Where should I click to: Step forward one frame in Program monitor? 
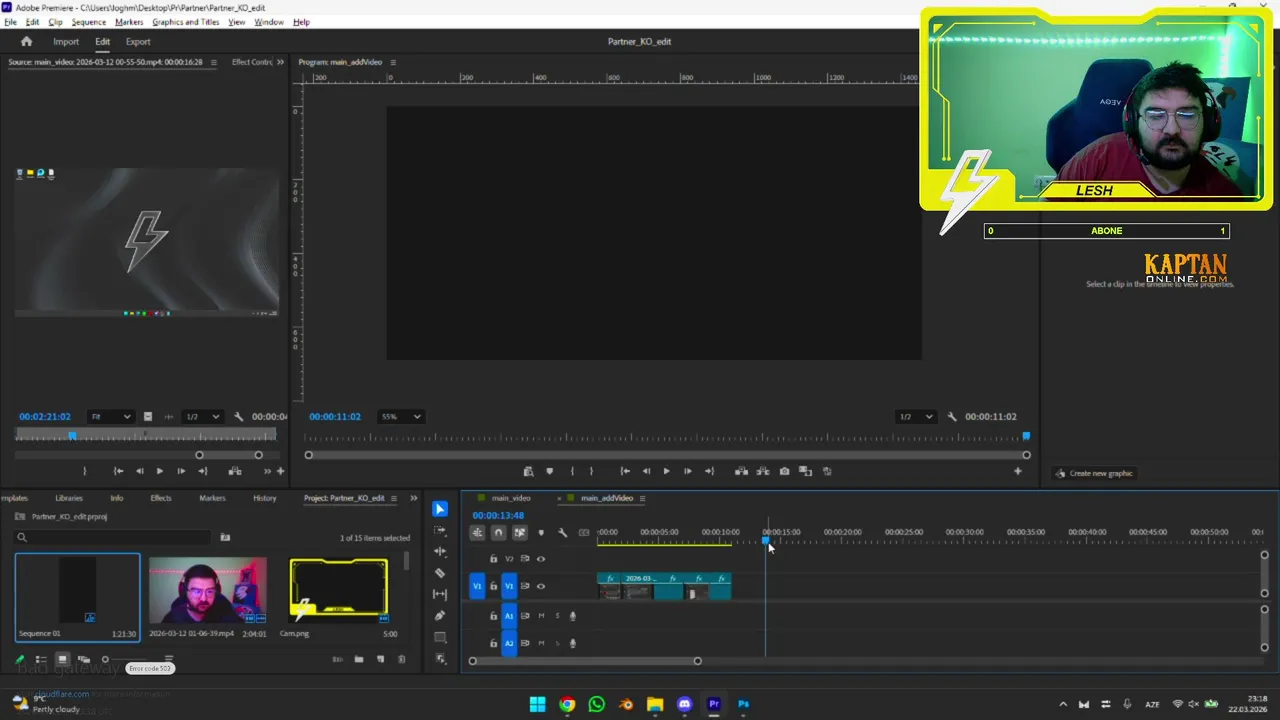pyautogui.click(x=687, y=471)
